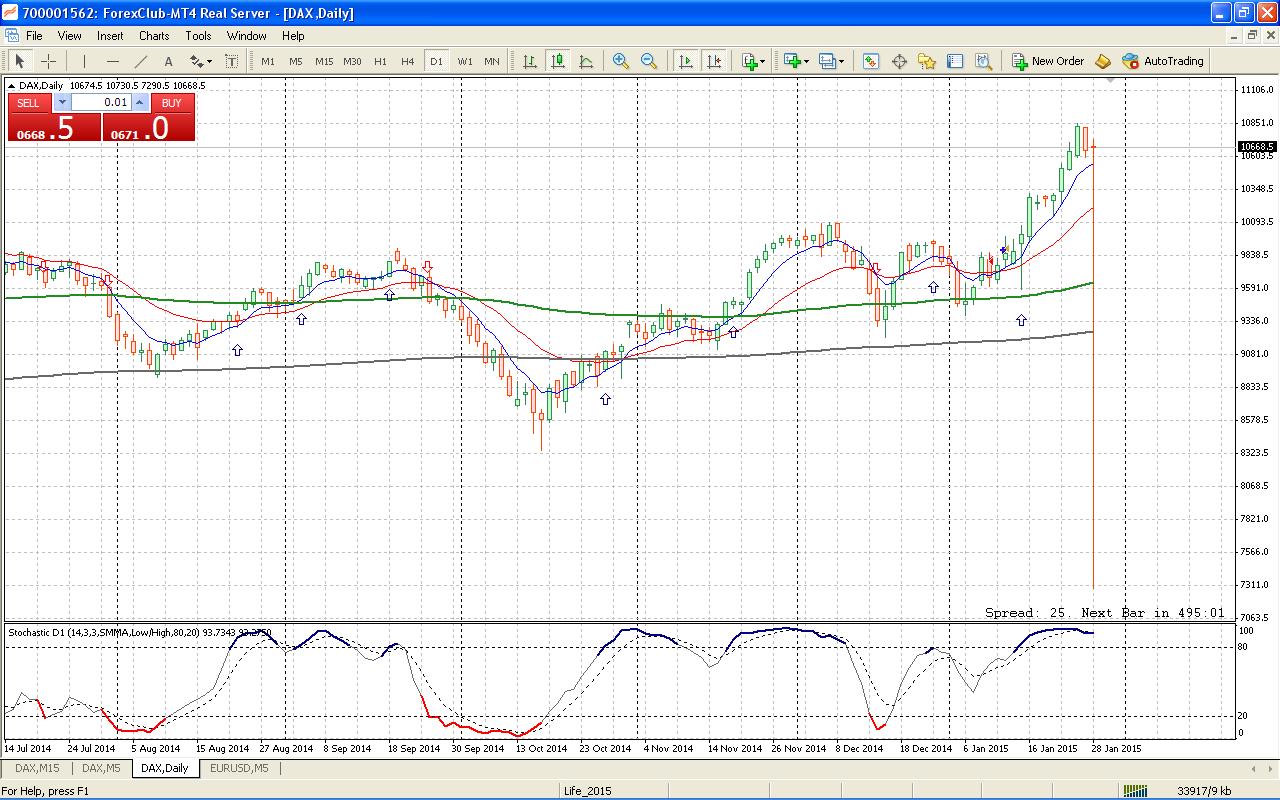Switch to M30 timeframe
Image resolution: width=1280 pixels, height=800 pixels.
coord(352,61)
